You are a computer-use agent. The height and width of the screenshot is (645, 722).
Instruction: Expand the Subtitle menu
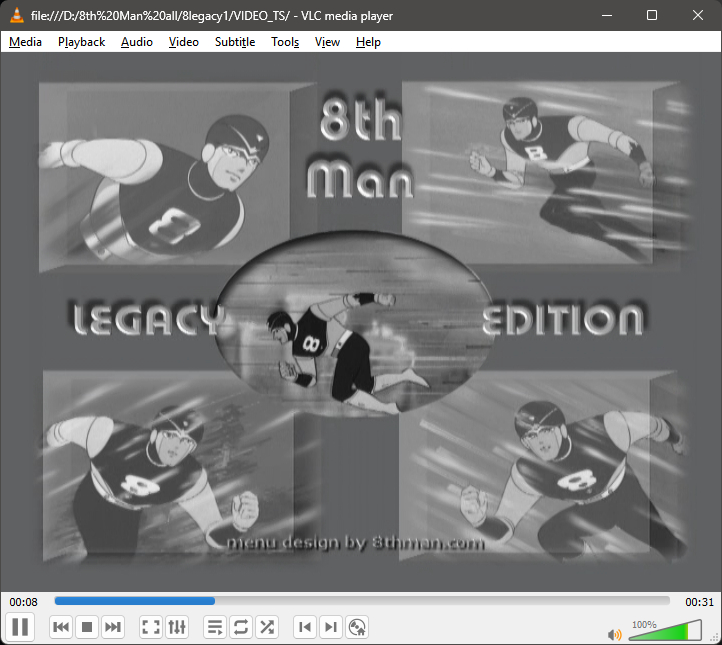click(235, 42)
